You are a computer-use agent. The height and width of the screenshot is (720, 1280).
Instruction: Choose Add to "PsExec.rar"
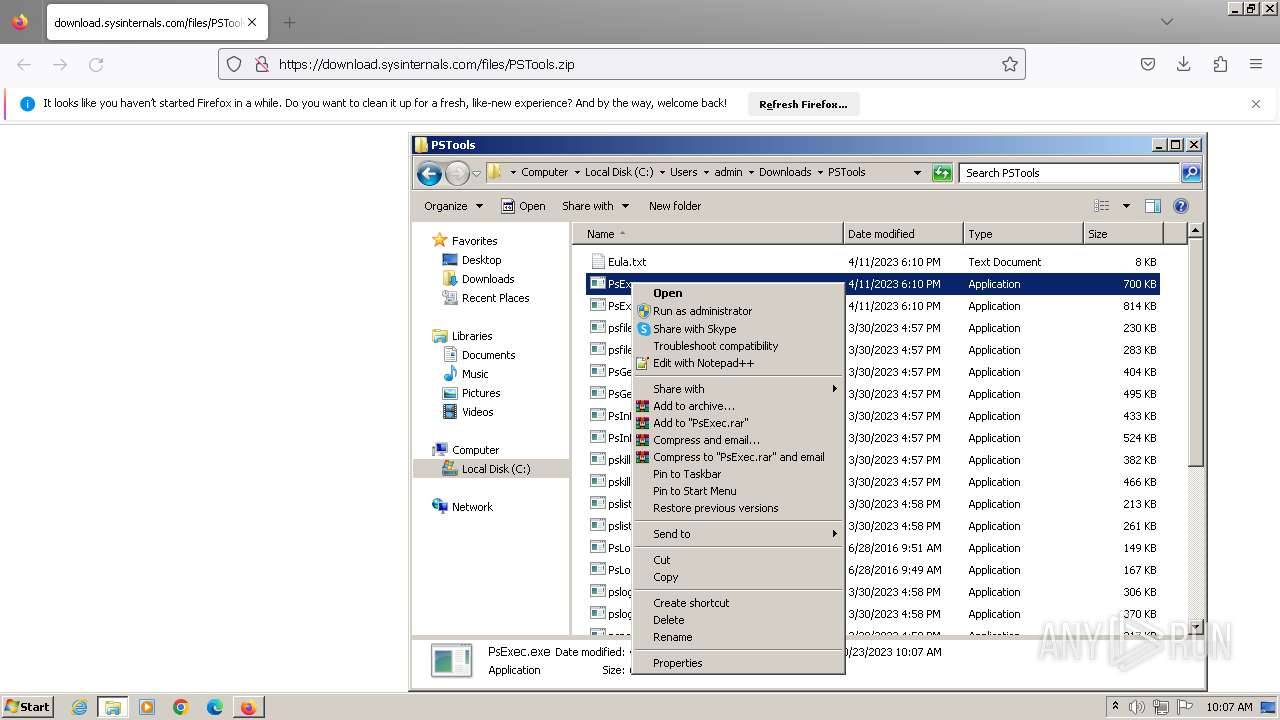738,423
